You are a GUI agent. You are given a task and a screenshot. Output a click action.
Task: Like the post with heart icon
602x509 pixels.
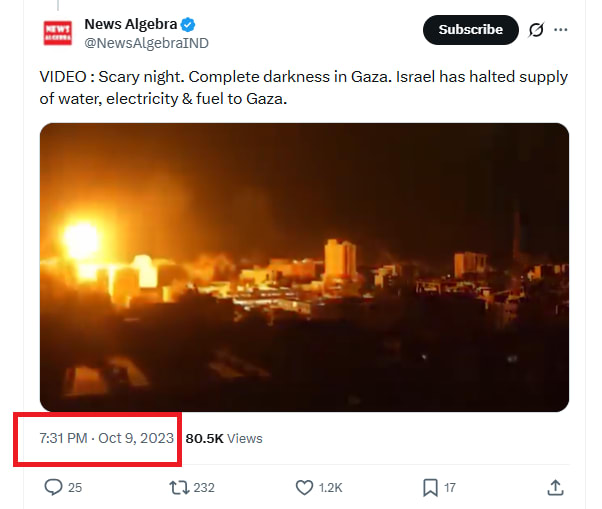click(305, 488)
